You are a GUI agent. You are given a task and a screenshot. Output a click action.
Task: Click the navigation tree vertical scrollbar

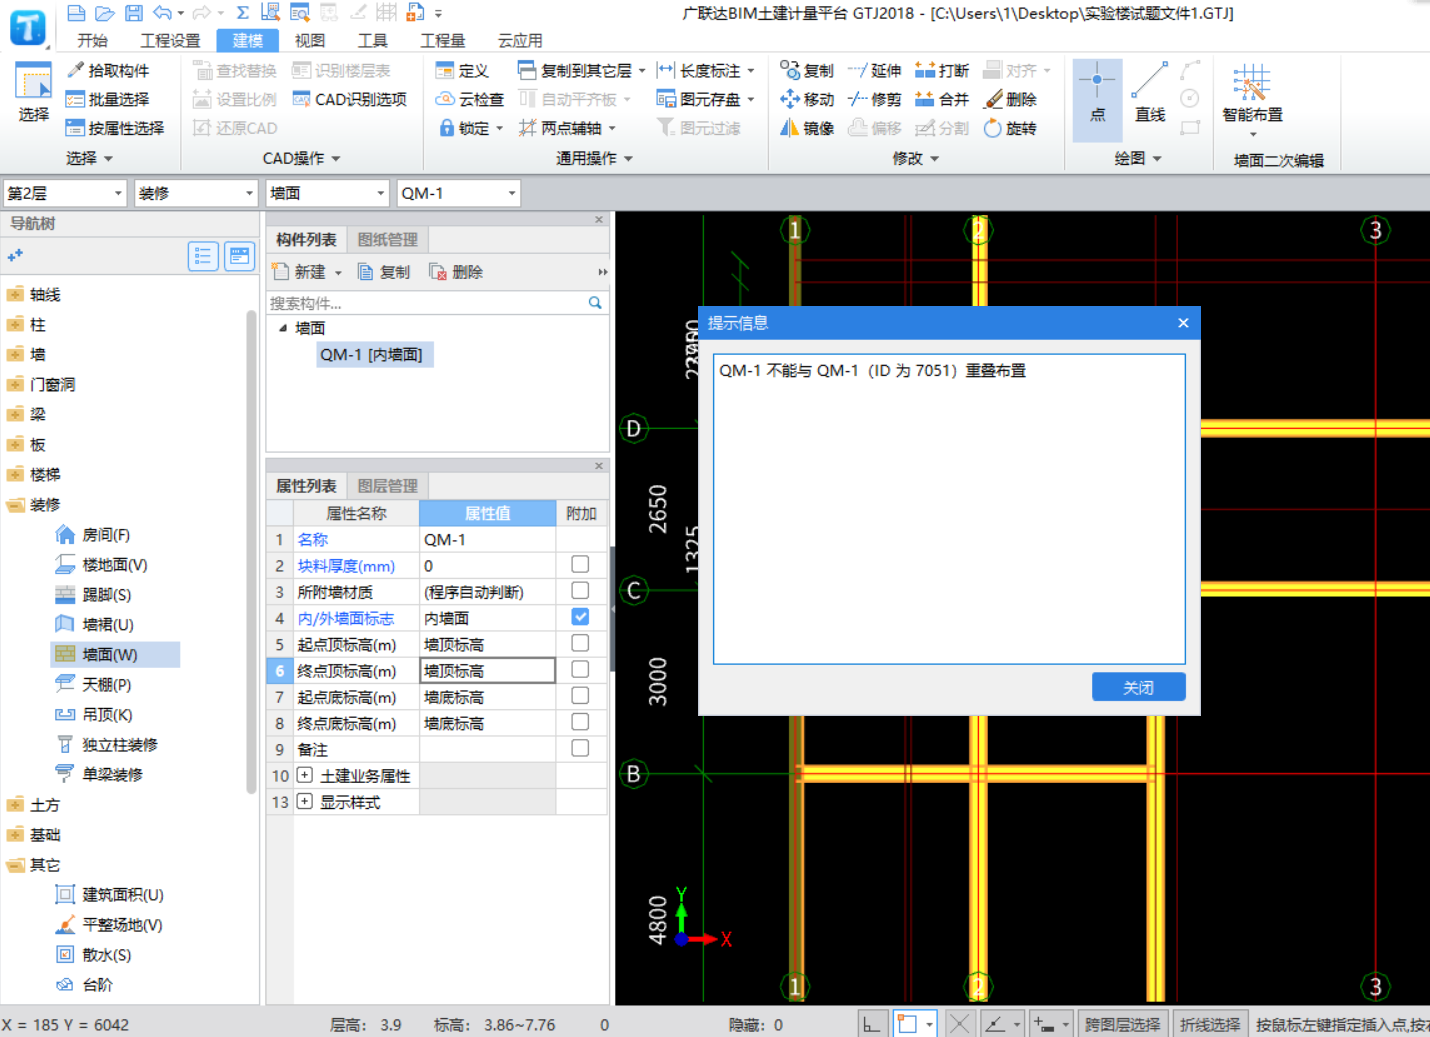(x=251, y=550)
